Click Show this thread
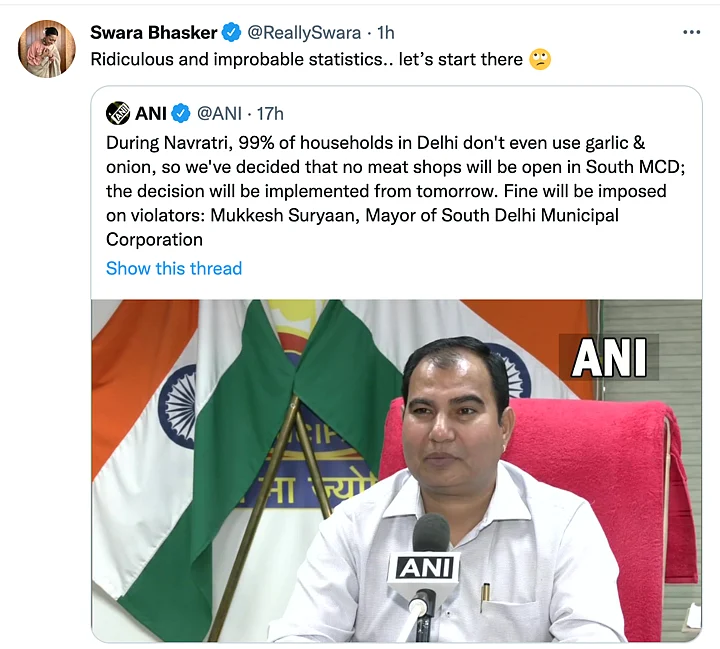Image resolution: width=720 pixels, height=649 pixels. click(x=174, y=268)
